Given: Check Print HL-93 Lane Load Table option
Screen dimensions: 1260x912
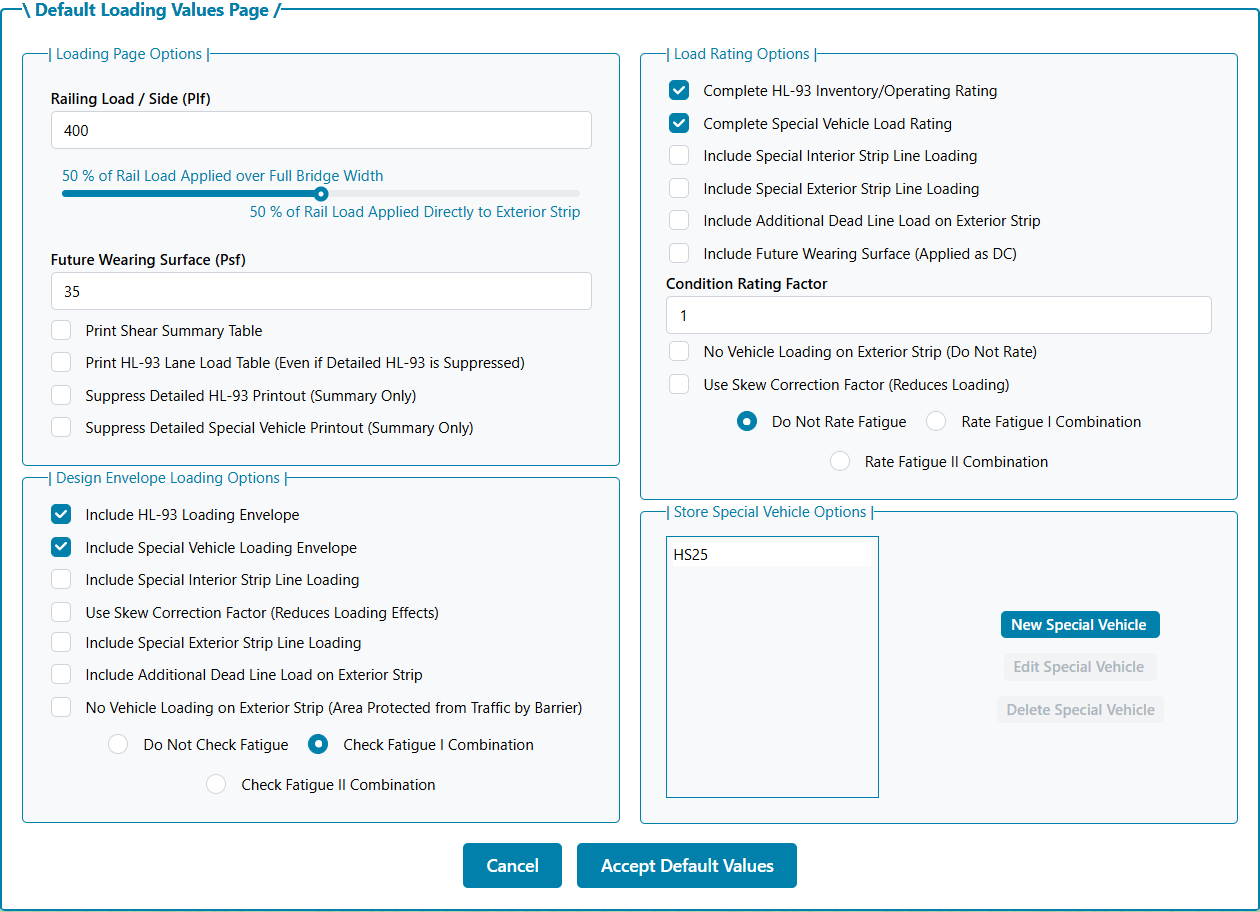Looking at the screenshot, I should point(62,363).
